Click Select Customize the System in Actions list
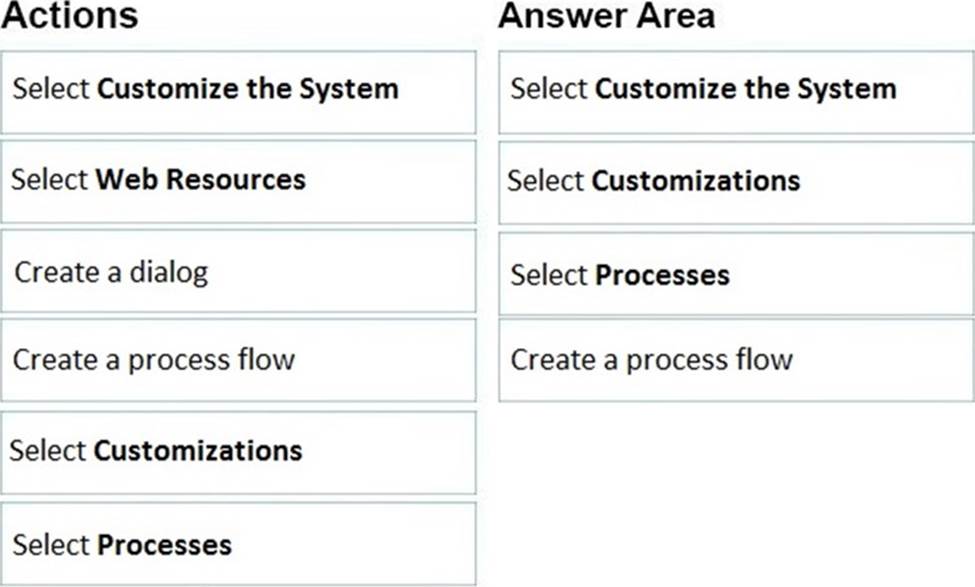975x587 pixels. pyautogui.click(x=238, y=89)
